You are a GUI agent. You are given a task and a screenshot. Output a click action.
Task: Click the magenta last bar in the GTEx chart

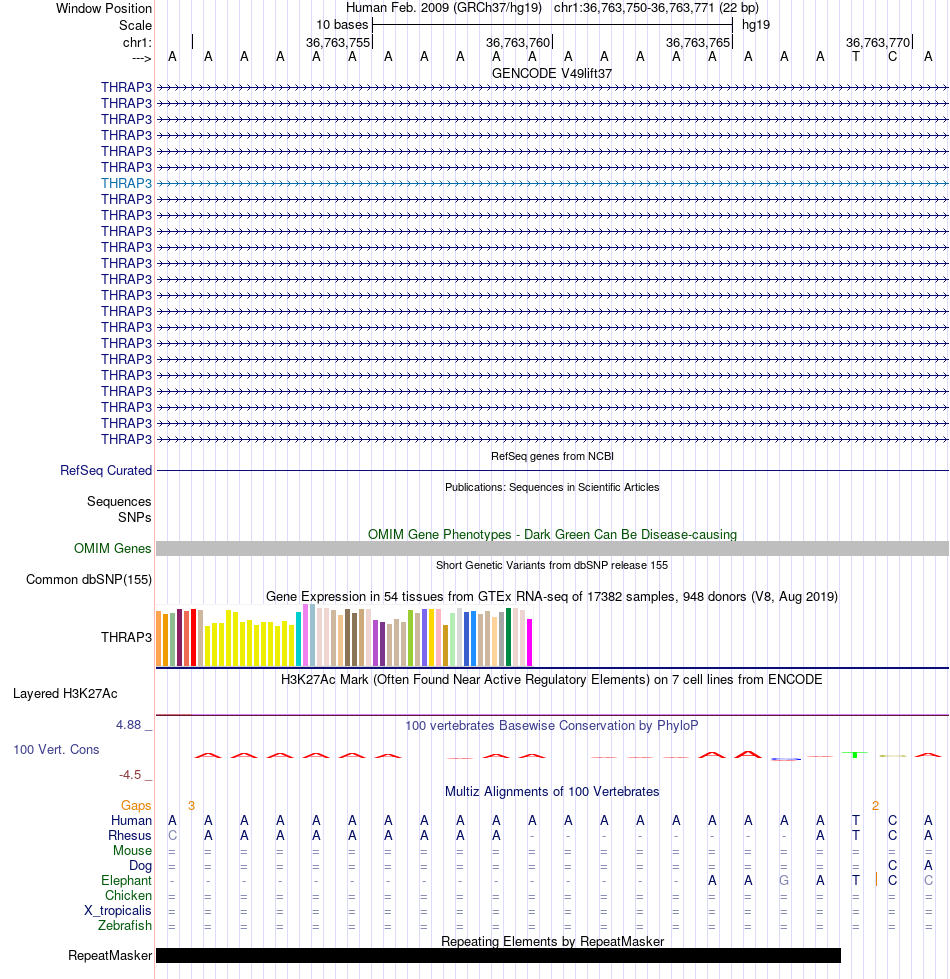(530, 642)
